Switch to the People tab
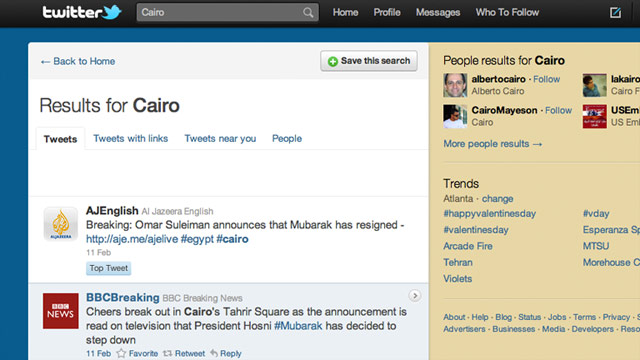The width and height of the screenshot is (640, 360). (x=287, y=139)
